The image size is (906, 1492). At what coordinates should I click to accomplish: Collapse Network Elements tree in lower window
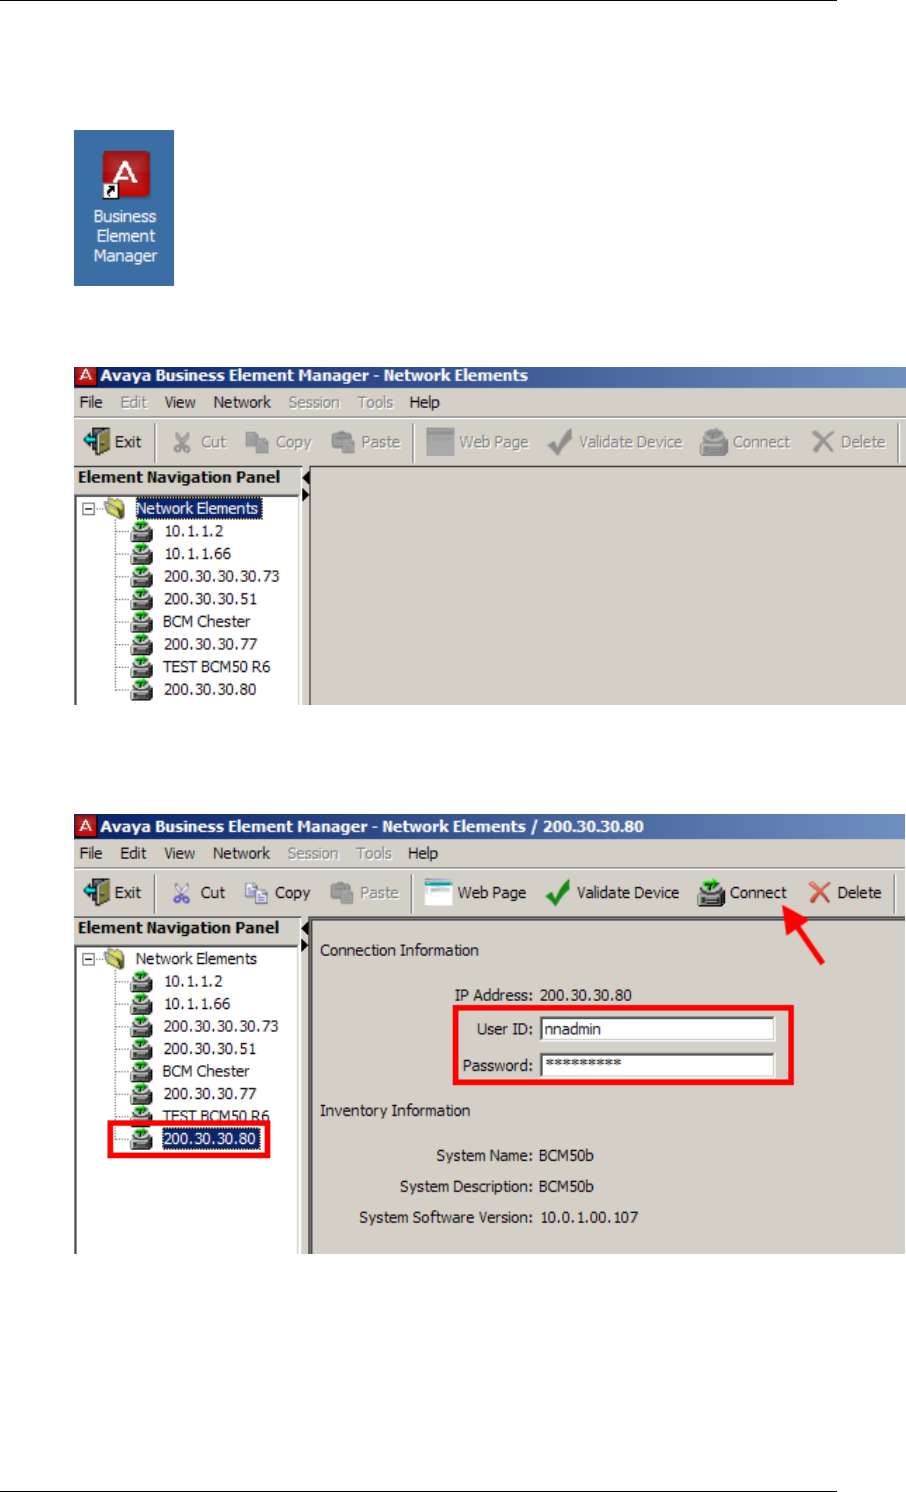(x=89, y=958)
